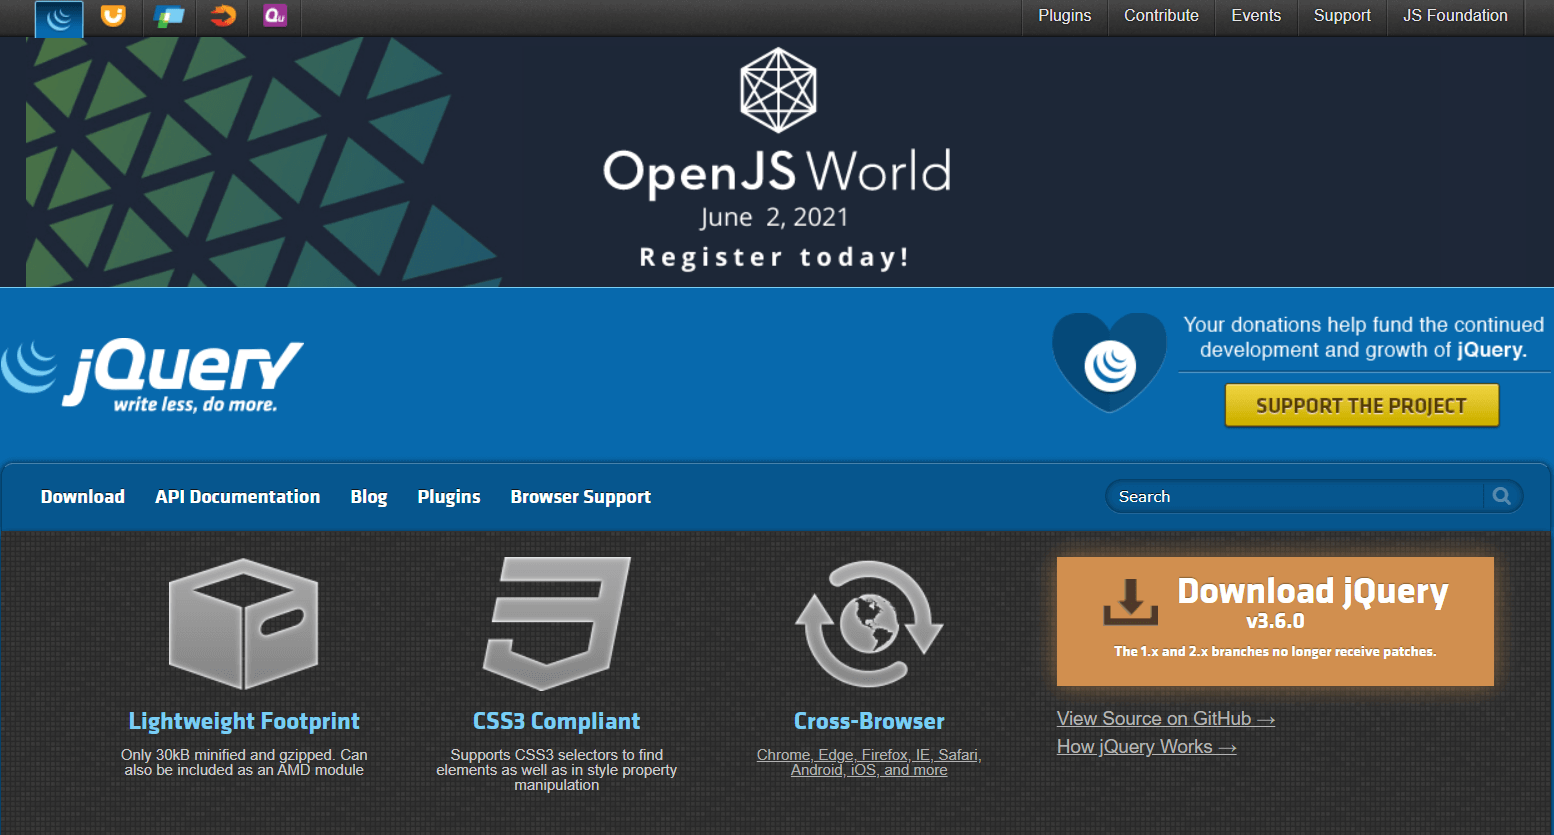Click the Support the Project button
1554x835 pixels.
[1361, 405]
